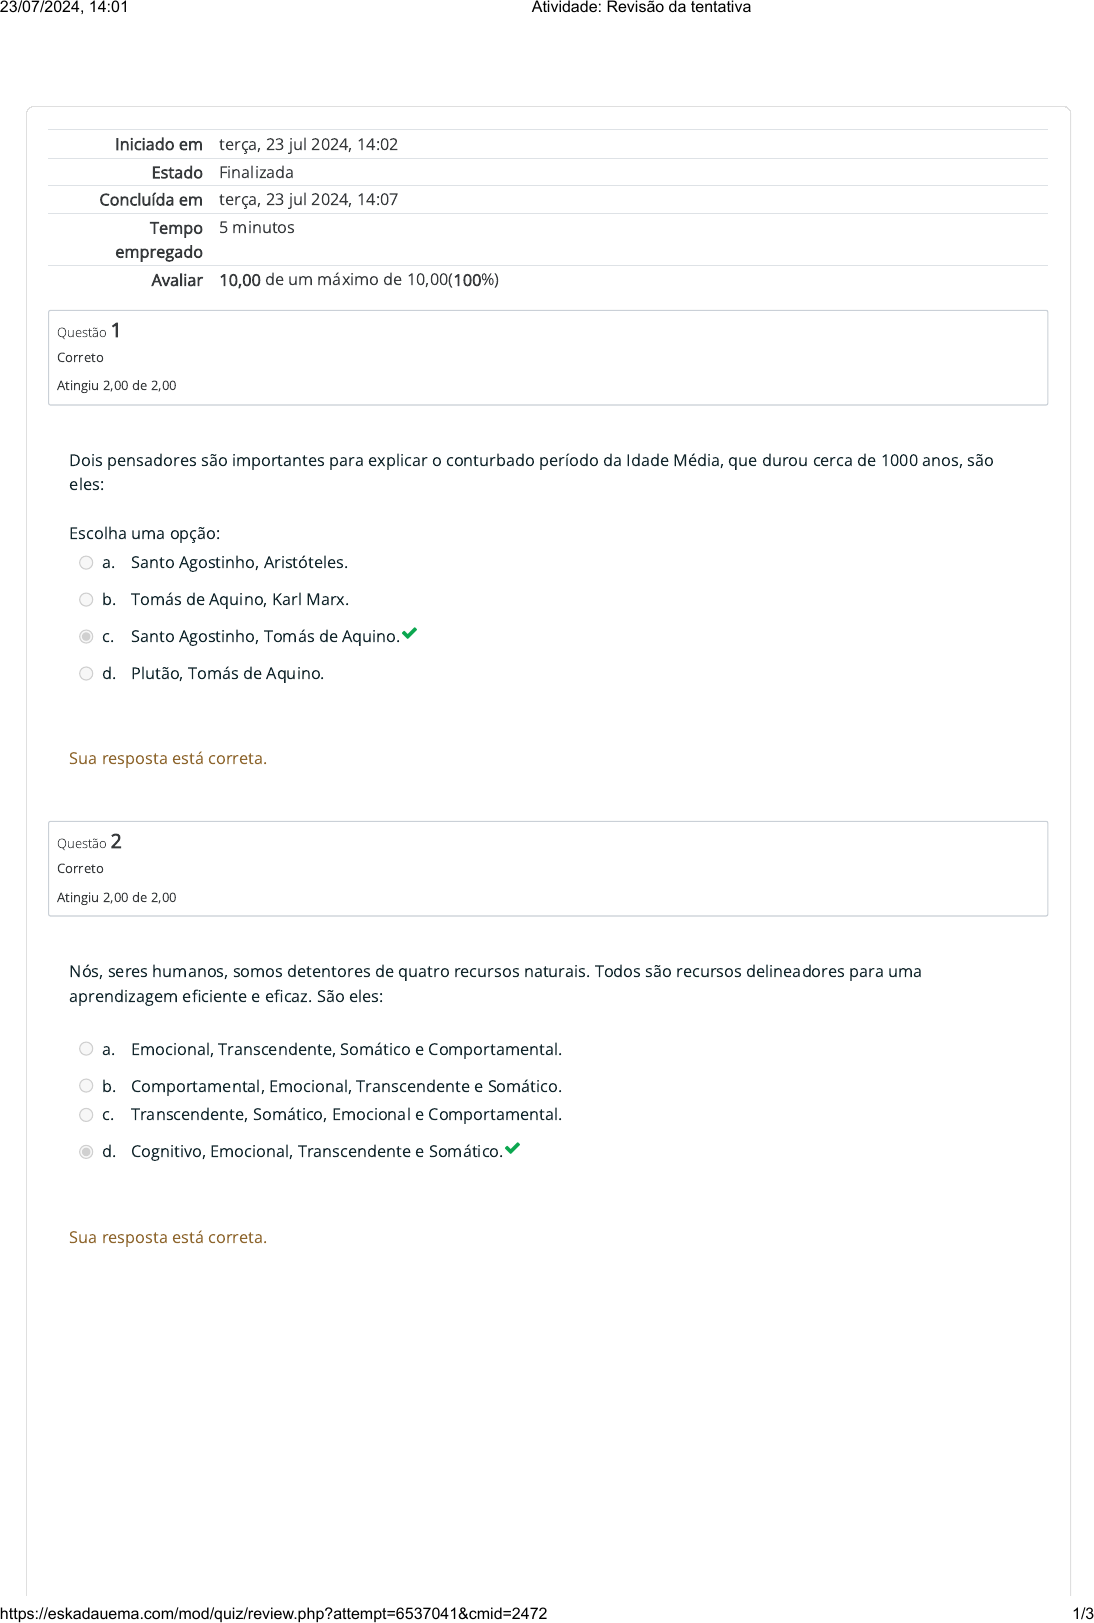Click green checkmark beside Cognitivo, Emocional answer
The width and height of the screenshot is (1094, 1623).
tap(513, 1149)
